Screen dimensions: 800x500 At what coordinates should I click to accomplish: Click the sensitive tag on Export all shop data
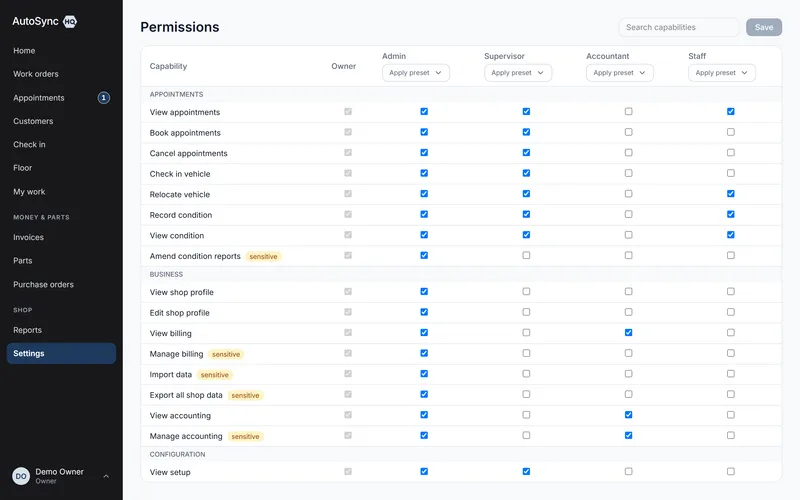click(245, 395)
